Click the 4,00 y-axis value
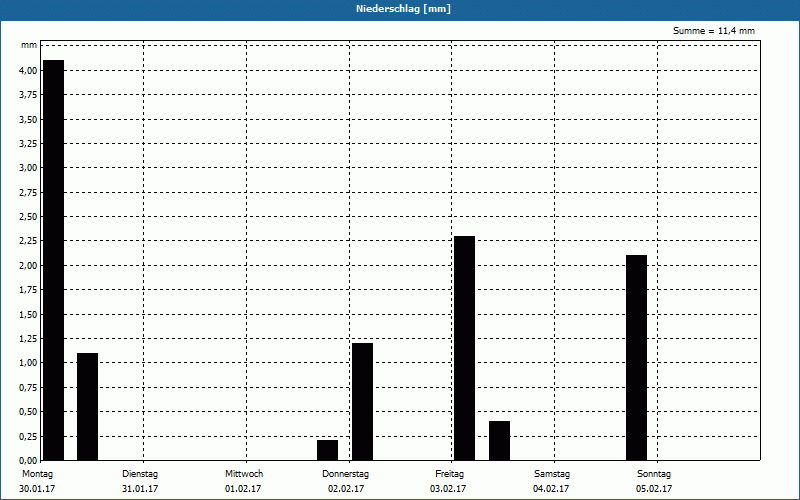Image resolution: width=800 pixels, height=500 pixels. (28, 70)
